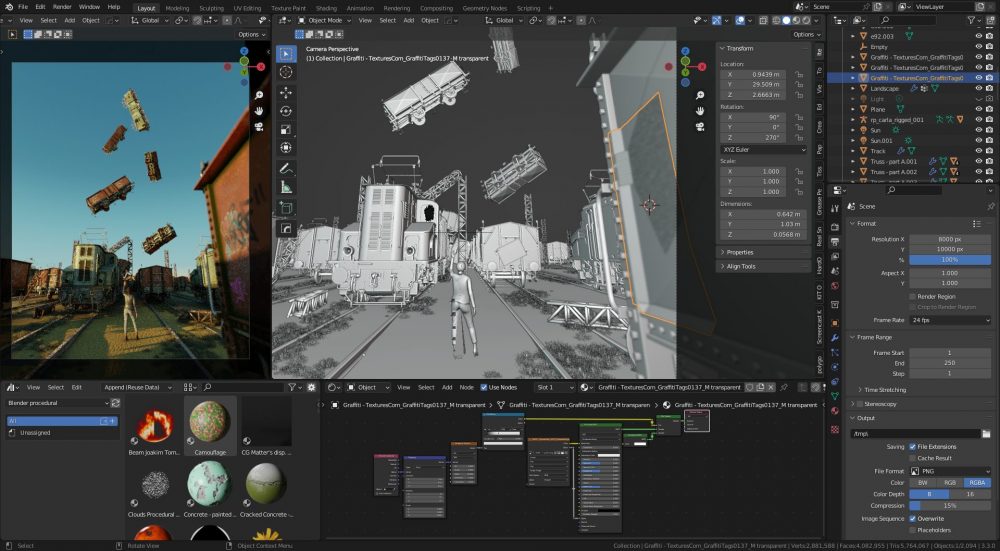Switch to the Shading workspace tab
Screen dimensions: 1000x551
click(x=326, y=8)
